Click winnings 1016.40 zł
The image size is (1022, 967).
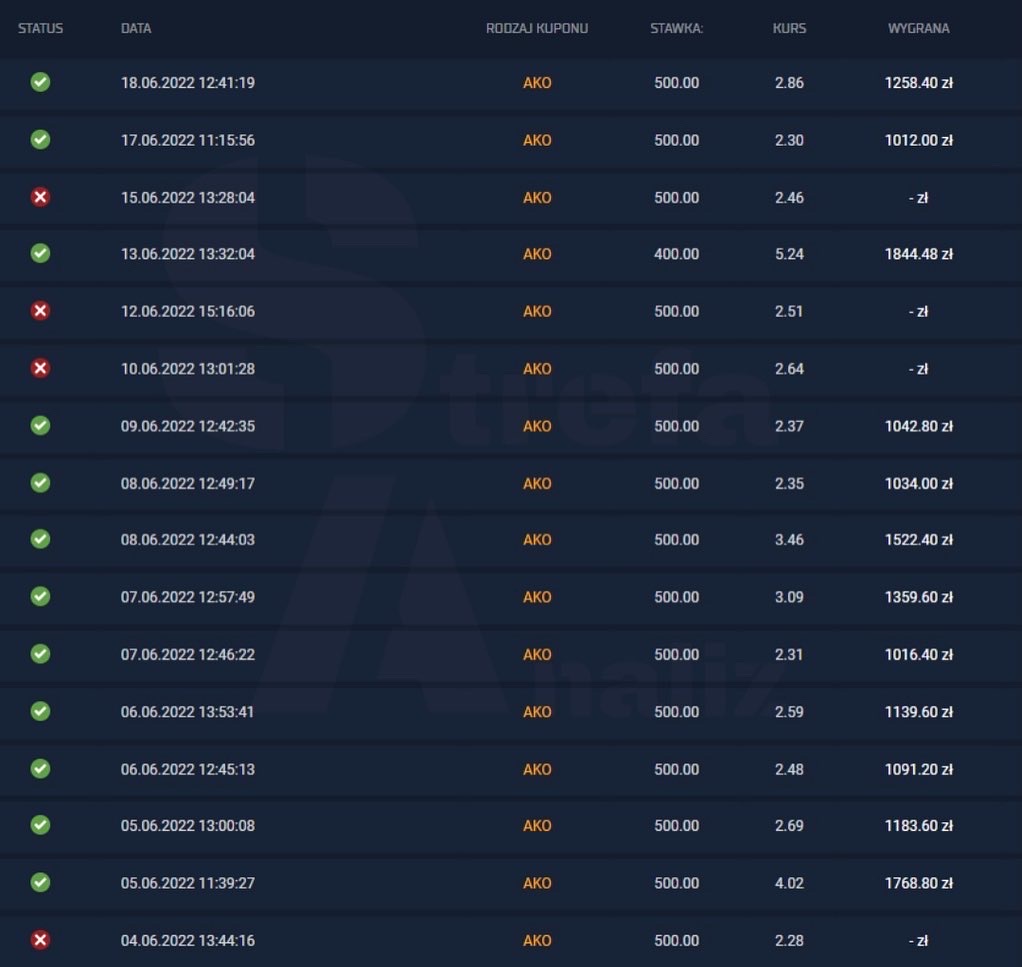tap(918, 655)
